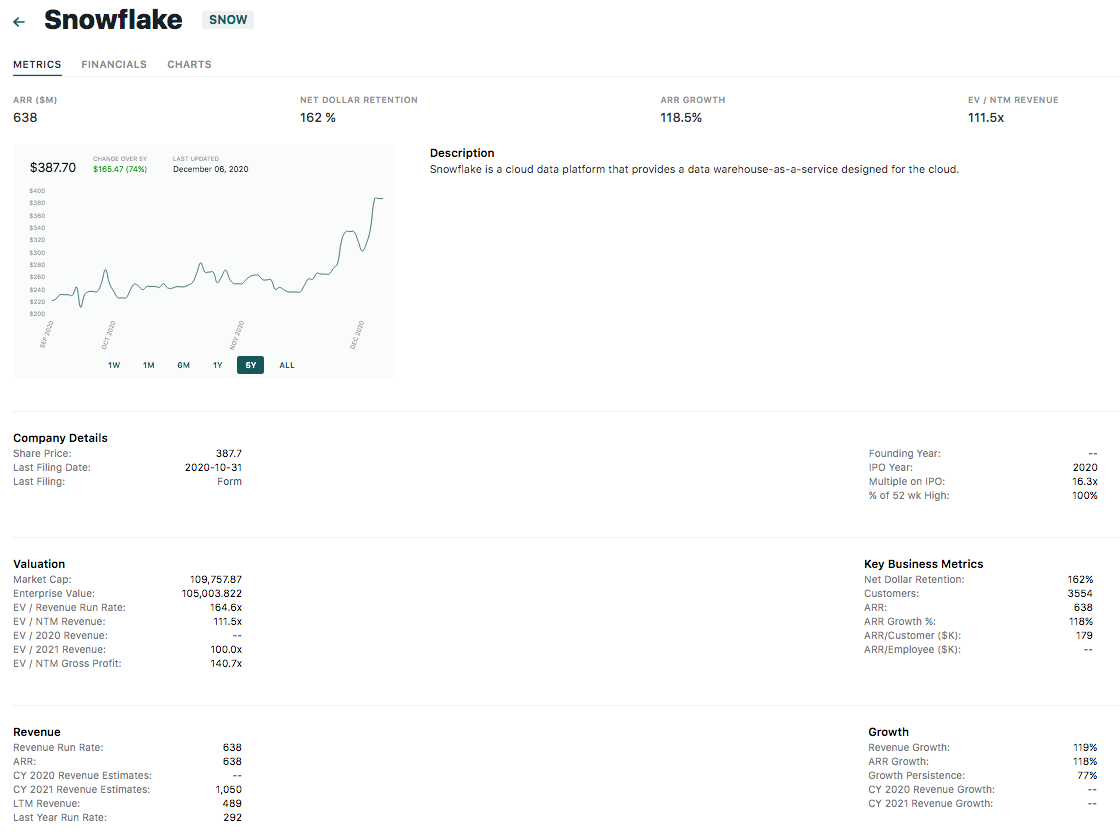Click the top EV / NTM Revenue 111.5x

click(986, 118)
